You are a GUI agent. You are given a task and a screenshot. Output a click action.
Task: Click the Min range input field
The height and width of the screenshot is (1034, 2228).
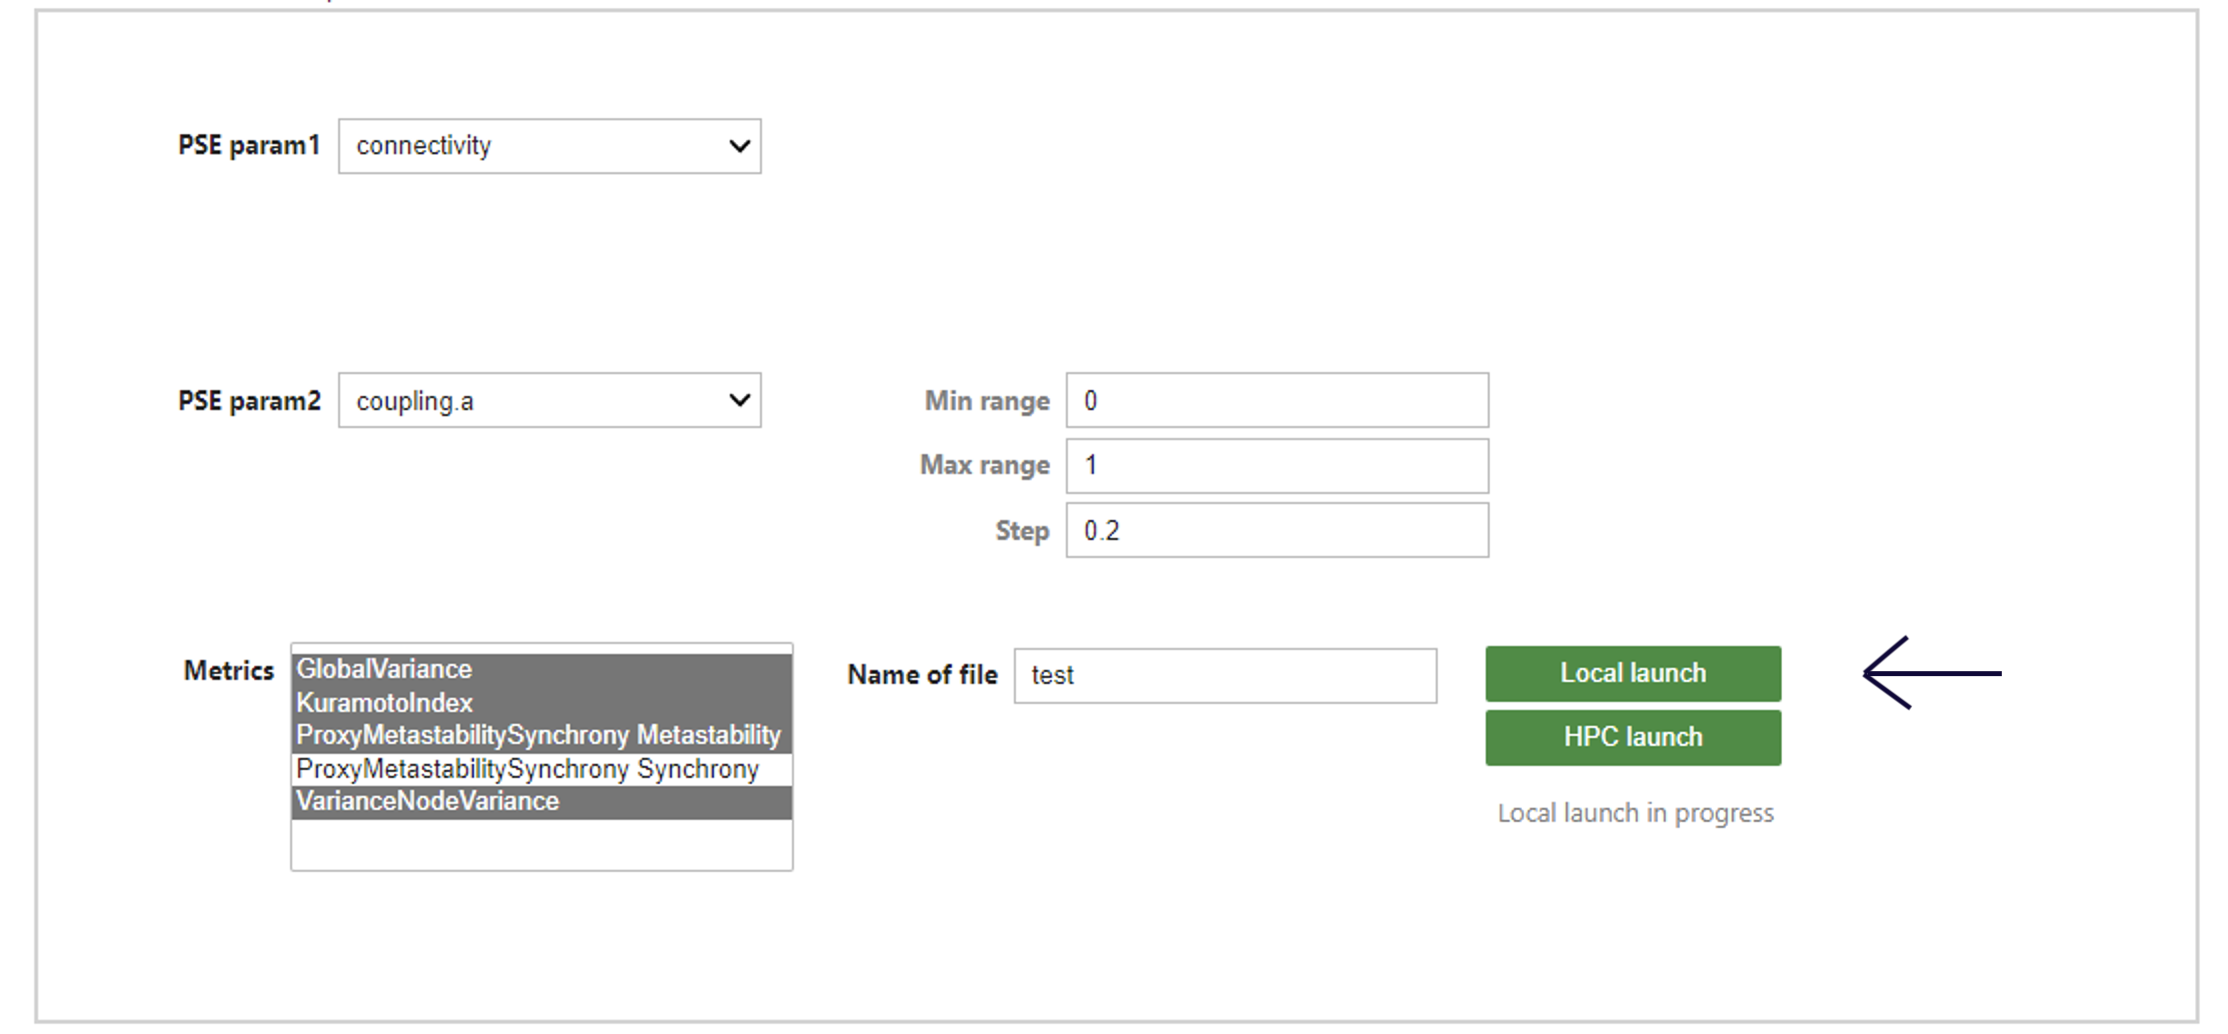pyautogui.click(x=1276, y=401)
